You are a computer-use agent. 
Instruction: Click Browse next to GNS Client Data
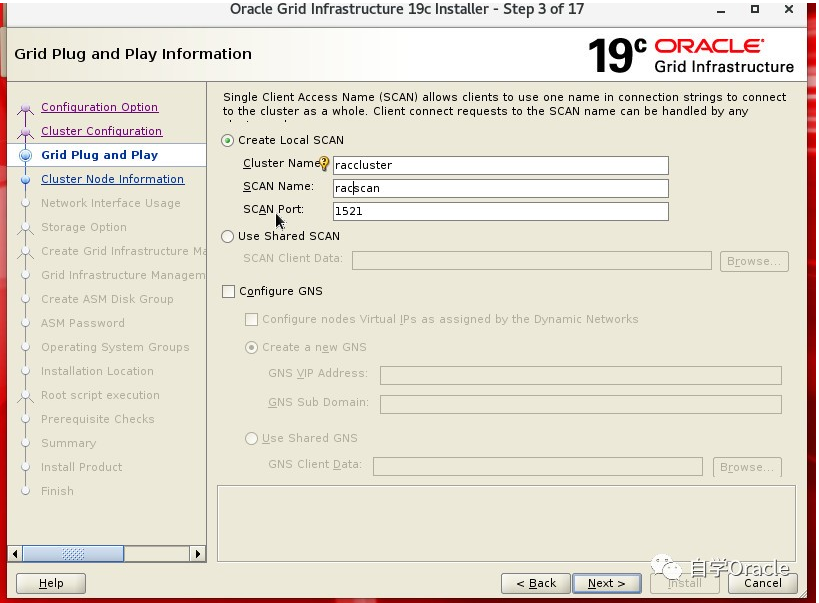(747, 467)
